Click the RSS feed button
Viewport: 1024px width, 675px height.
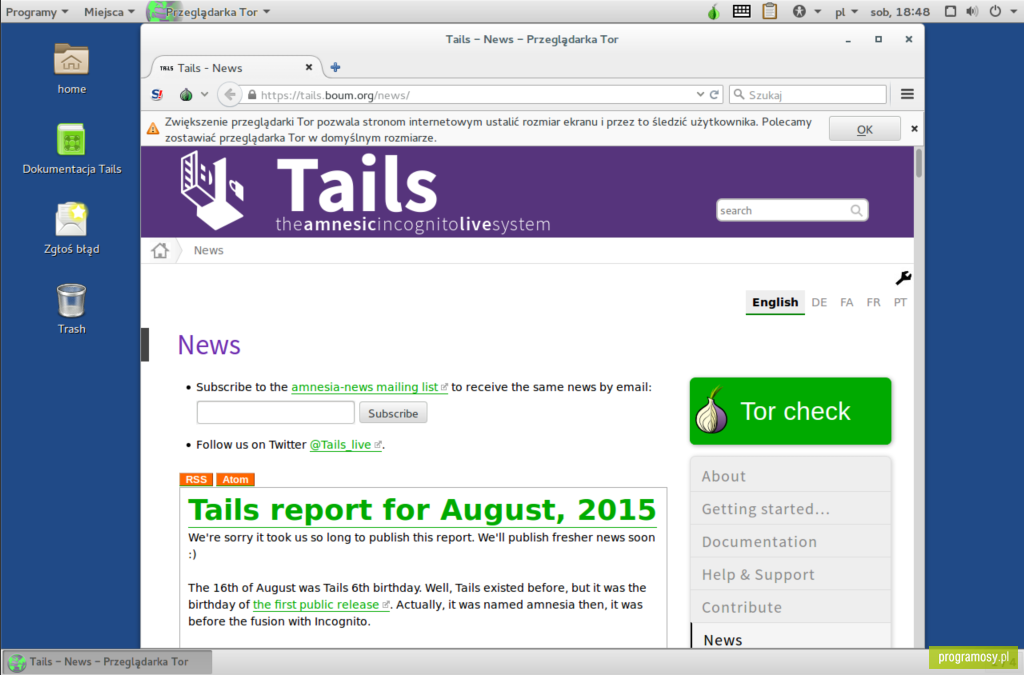click(196, 479)
